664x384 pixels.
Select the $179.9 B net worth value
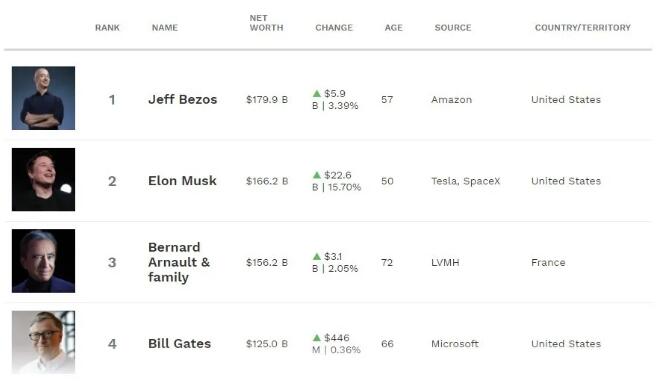click(267, 99)
